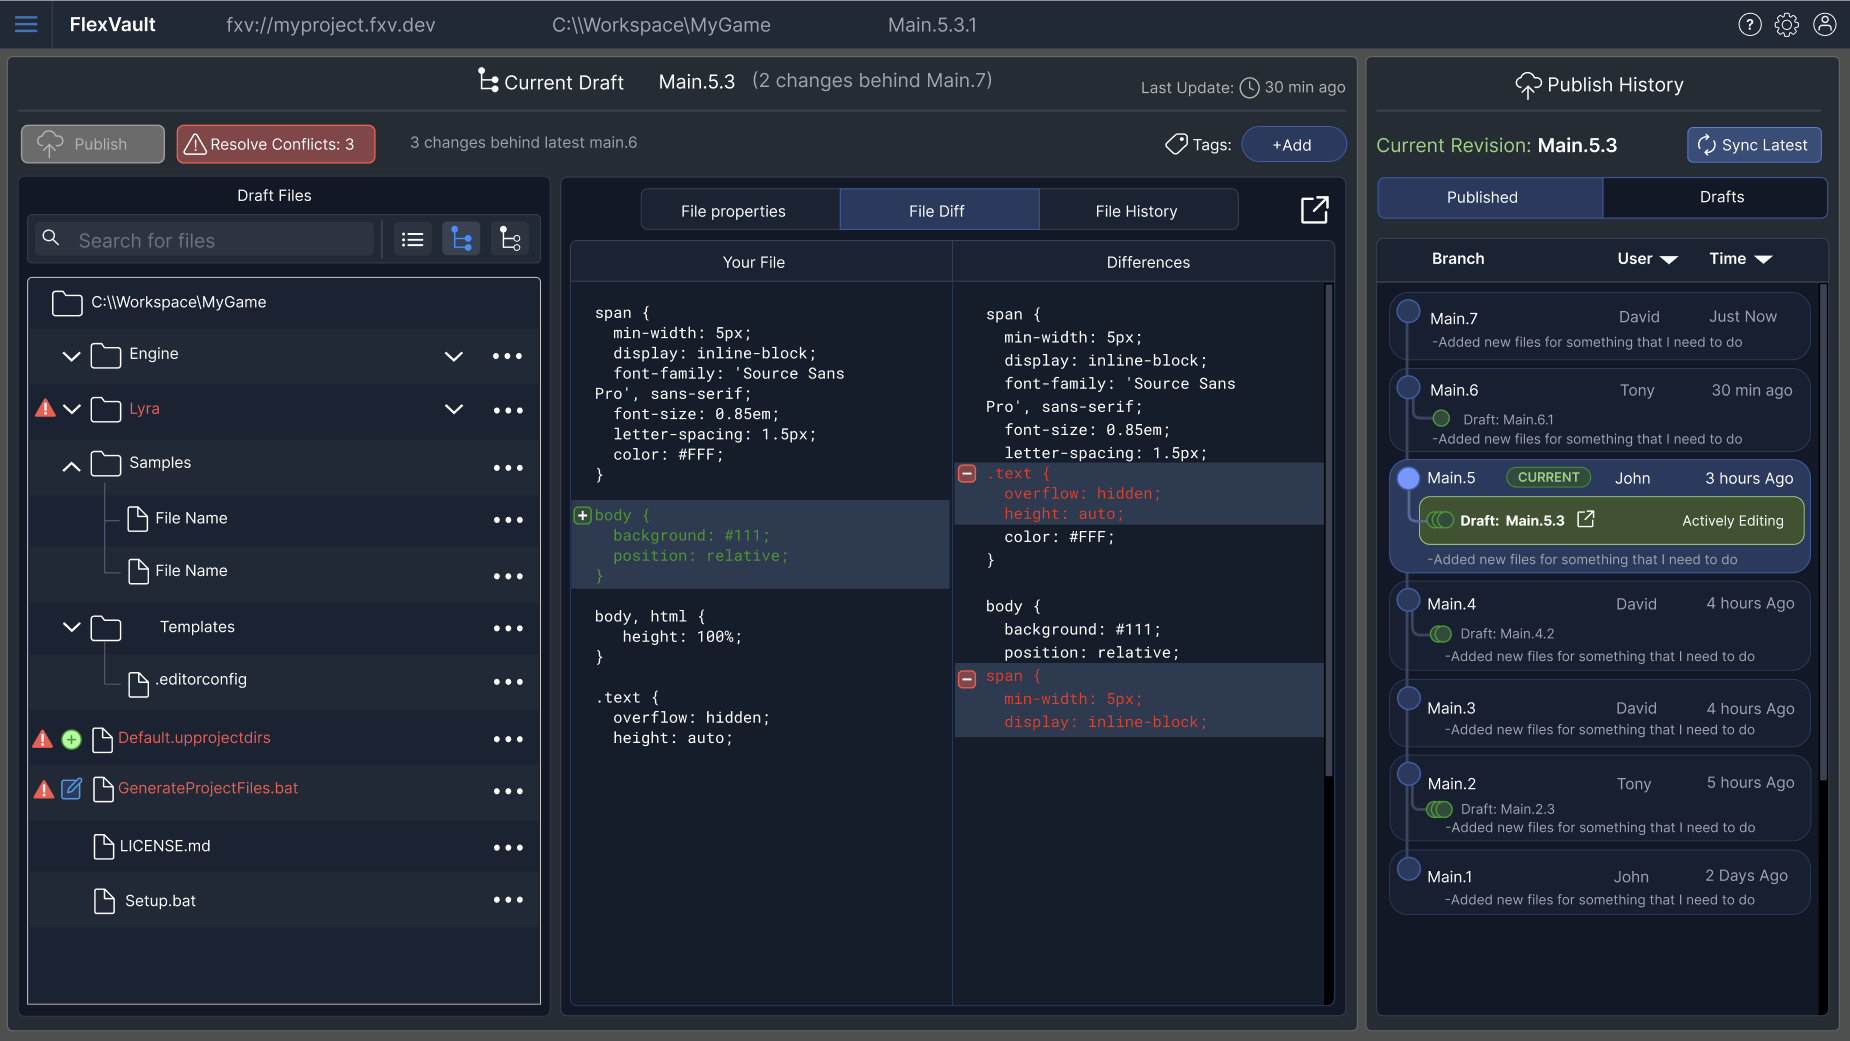Image resolution: width=1850 pixels, height=1041 pixels.
Task: Click the Publish button
Action: point(92,144)
